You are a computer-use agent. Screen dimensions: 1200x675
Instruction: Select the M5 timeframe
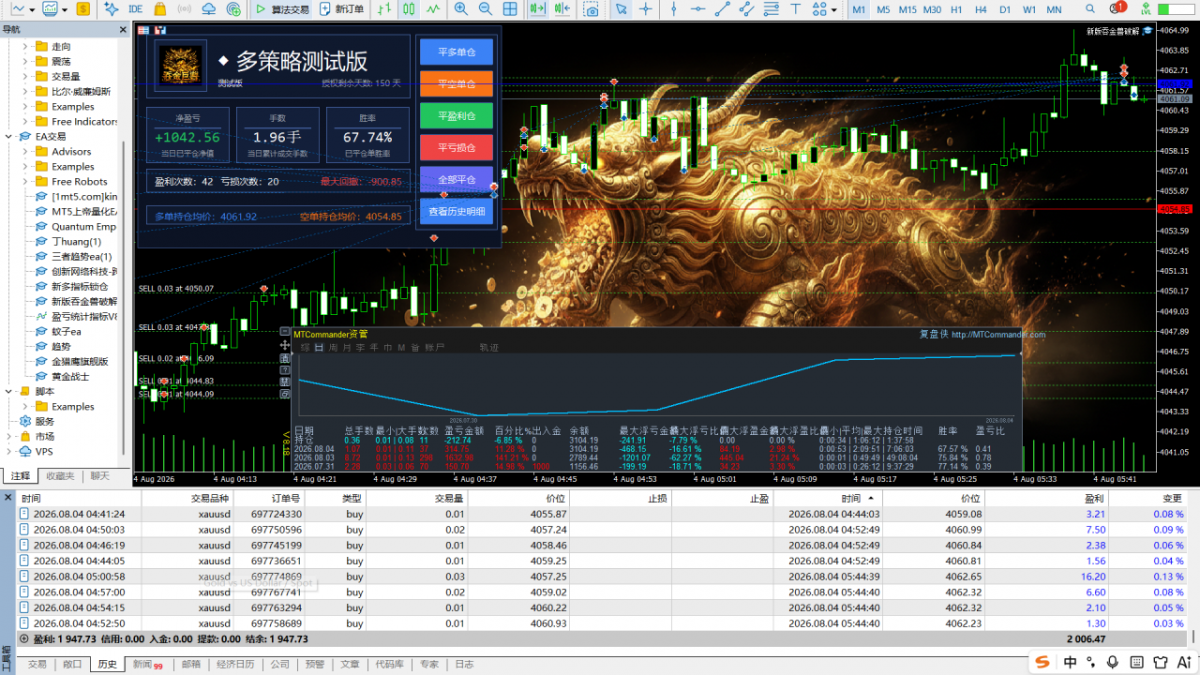884,9
